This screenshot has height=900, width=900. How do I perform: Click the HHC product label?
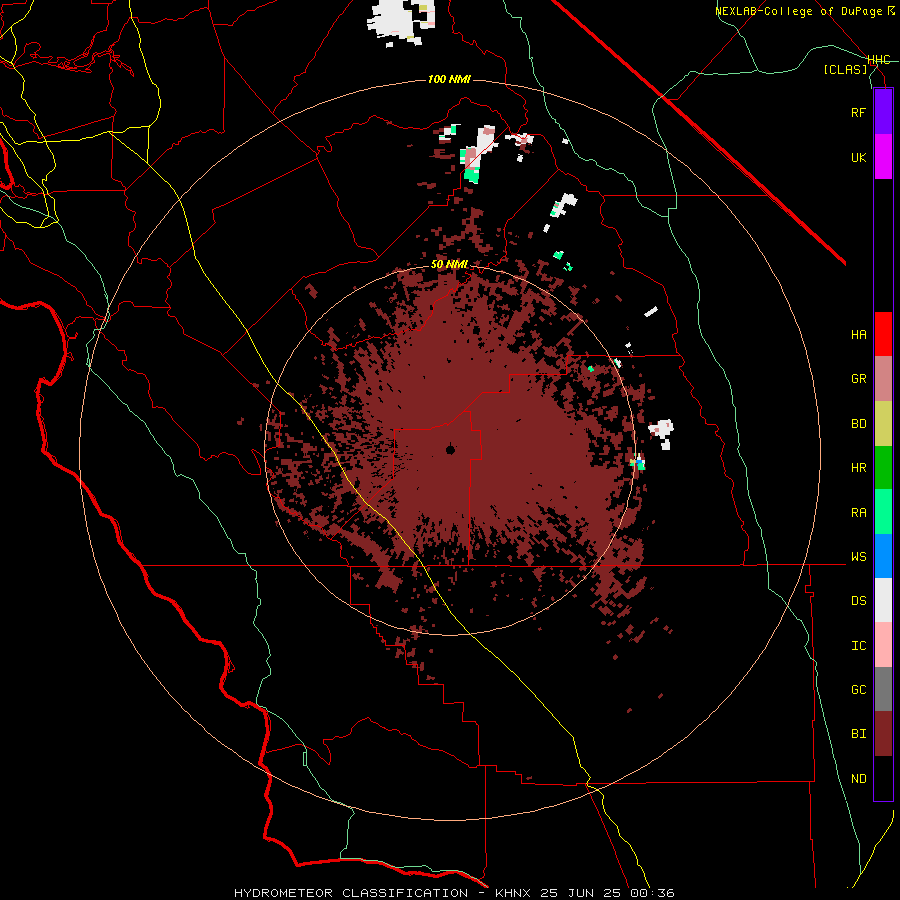click(879, 60)
